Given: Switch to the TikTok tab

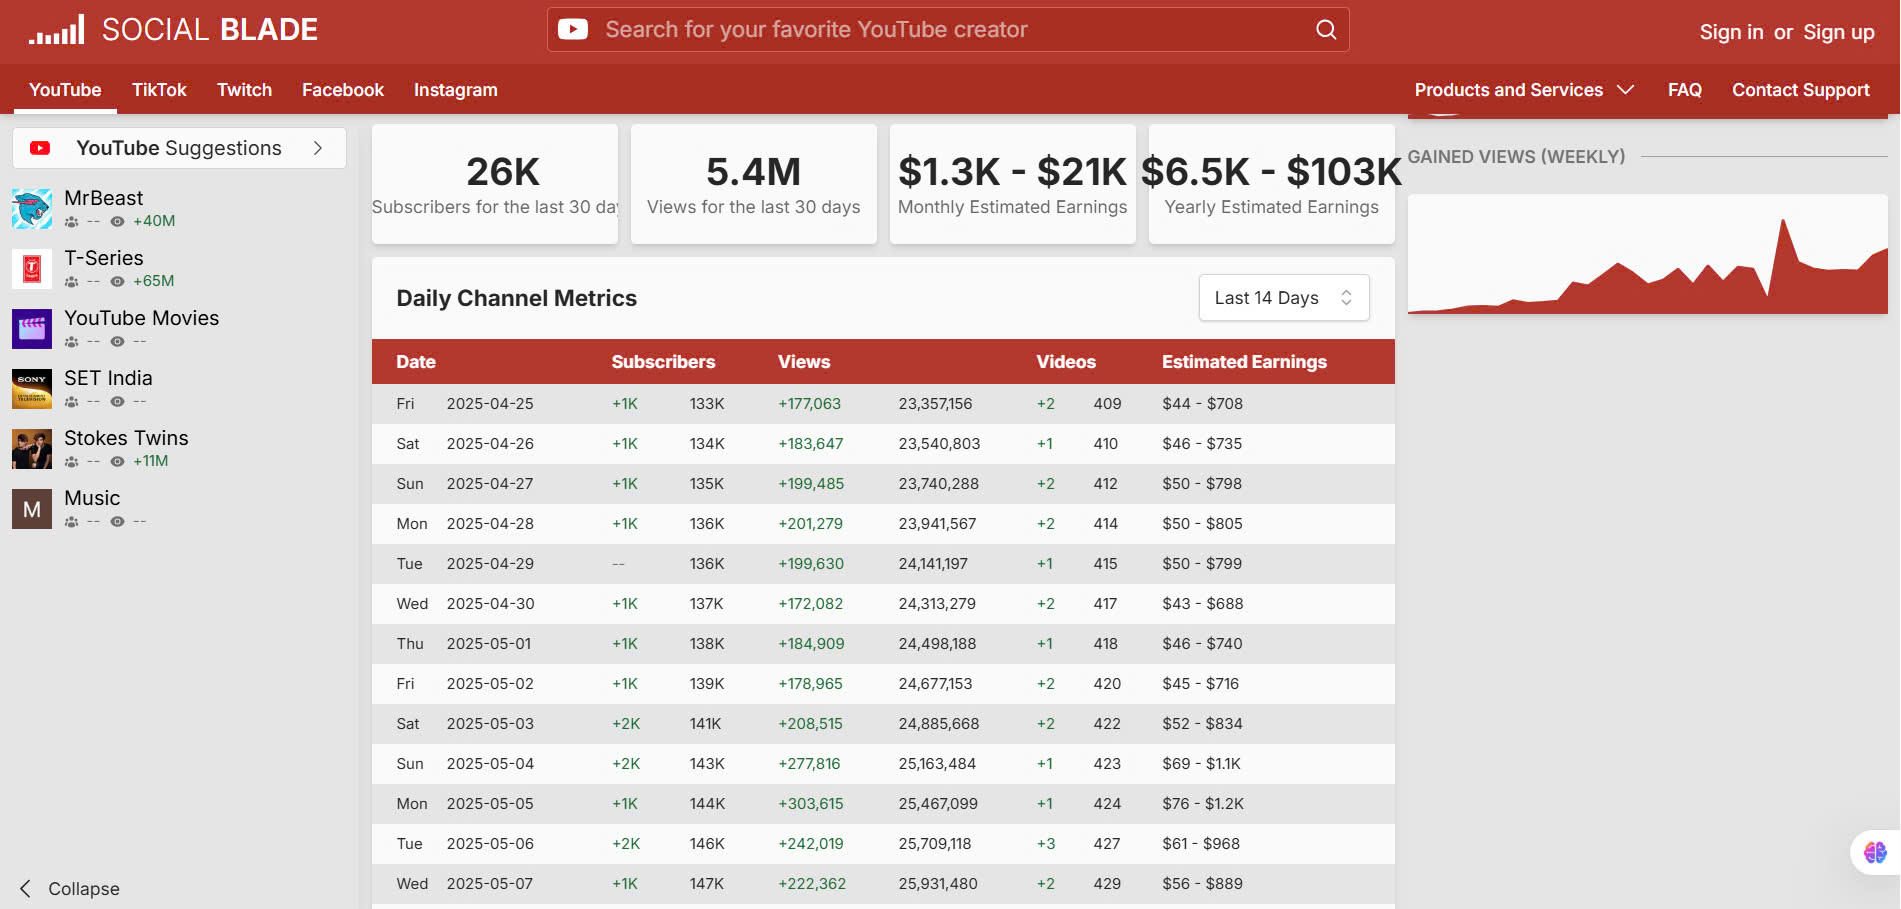Looking at the screenshot, I should [x=159, y=90].
